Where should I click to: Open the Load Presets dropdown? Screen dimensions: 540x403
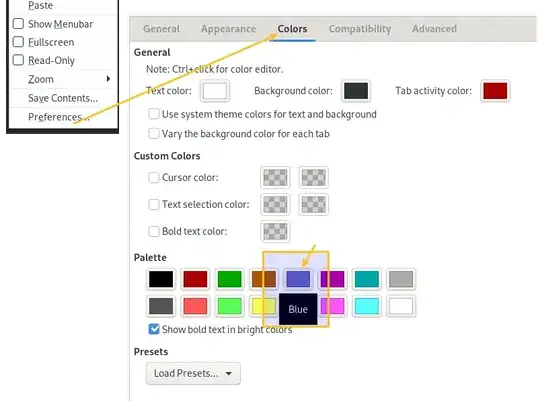click(193, 373)
